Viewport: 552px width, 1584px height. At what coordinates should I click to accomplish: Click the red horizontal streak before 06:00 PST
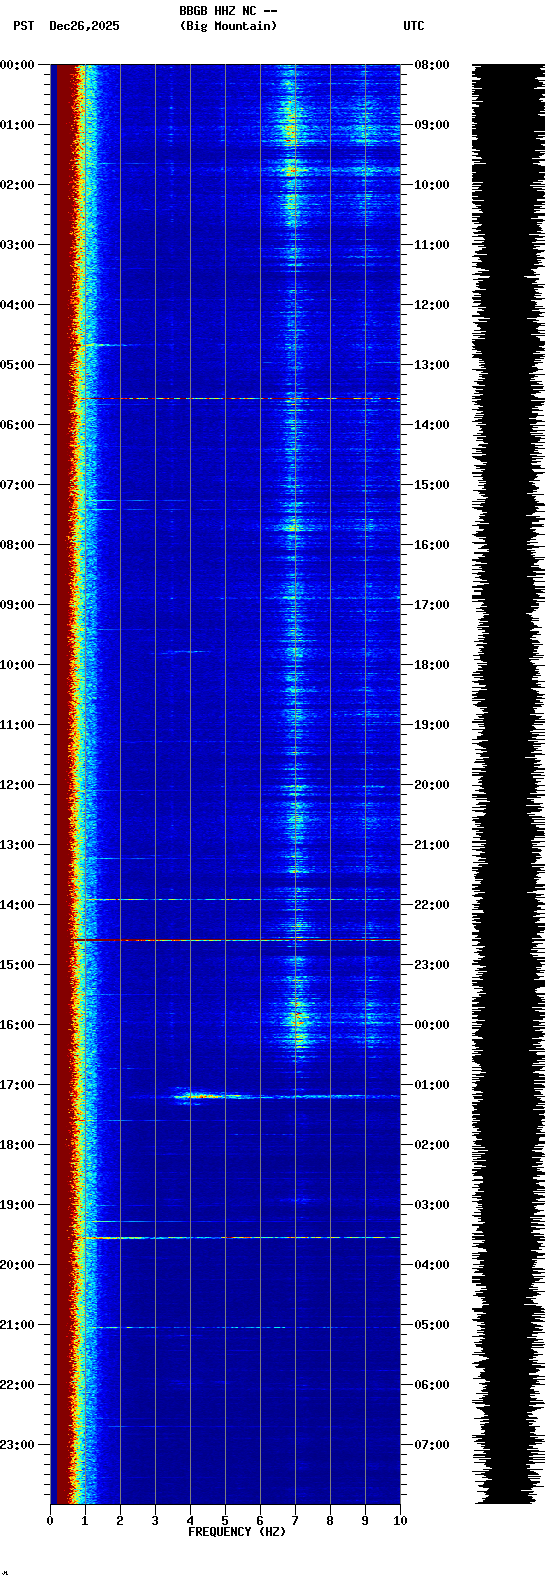[238, 398]
